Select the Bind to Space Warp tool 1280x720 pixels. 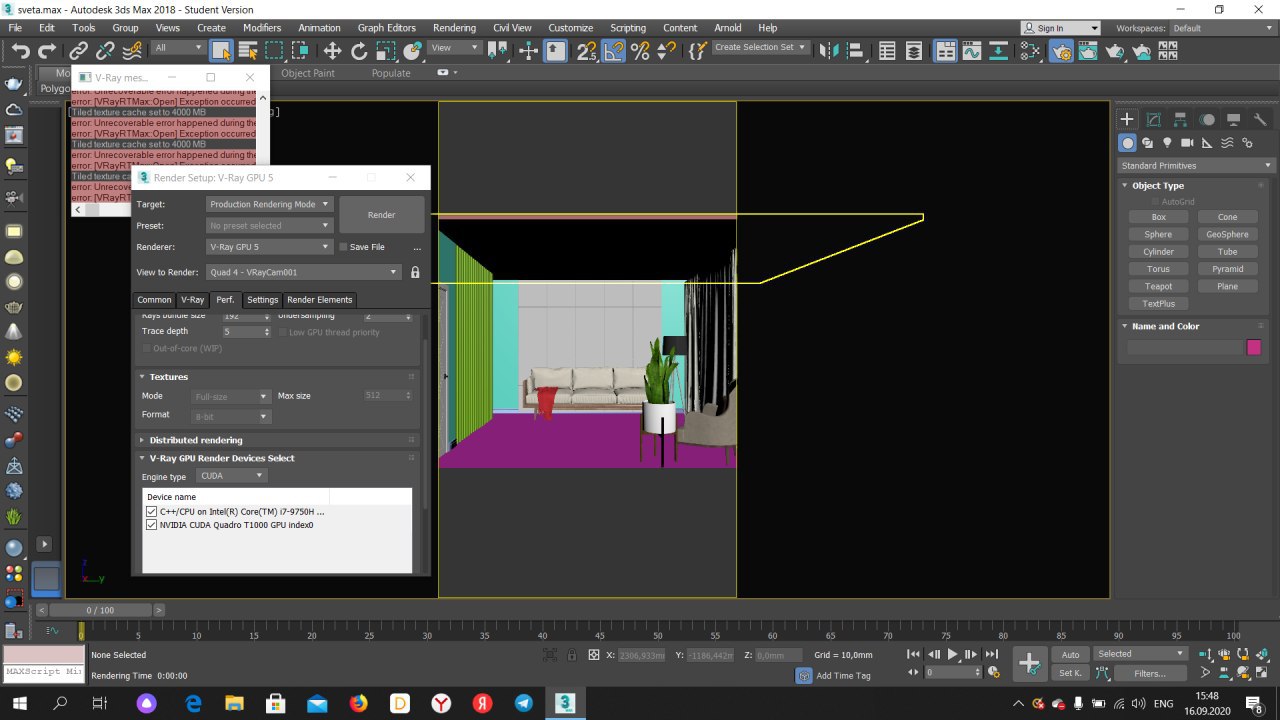tap(131, 50)
